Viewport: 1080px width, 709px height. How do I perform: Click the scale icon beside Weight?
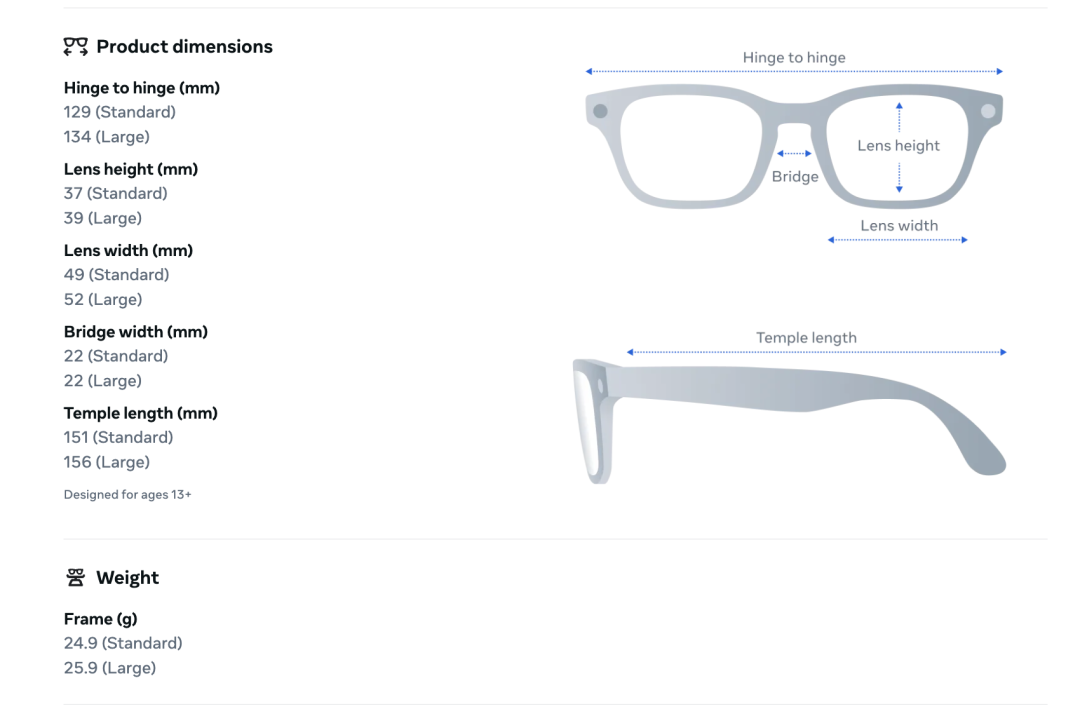tap(76, 577)
